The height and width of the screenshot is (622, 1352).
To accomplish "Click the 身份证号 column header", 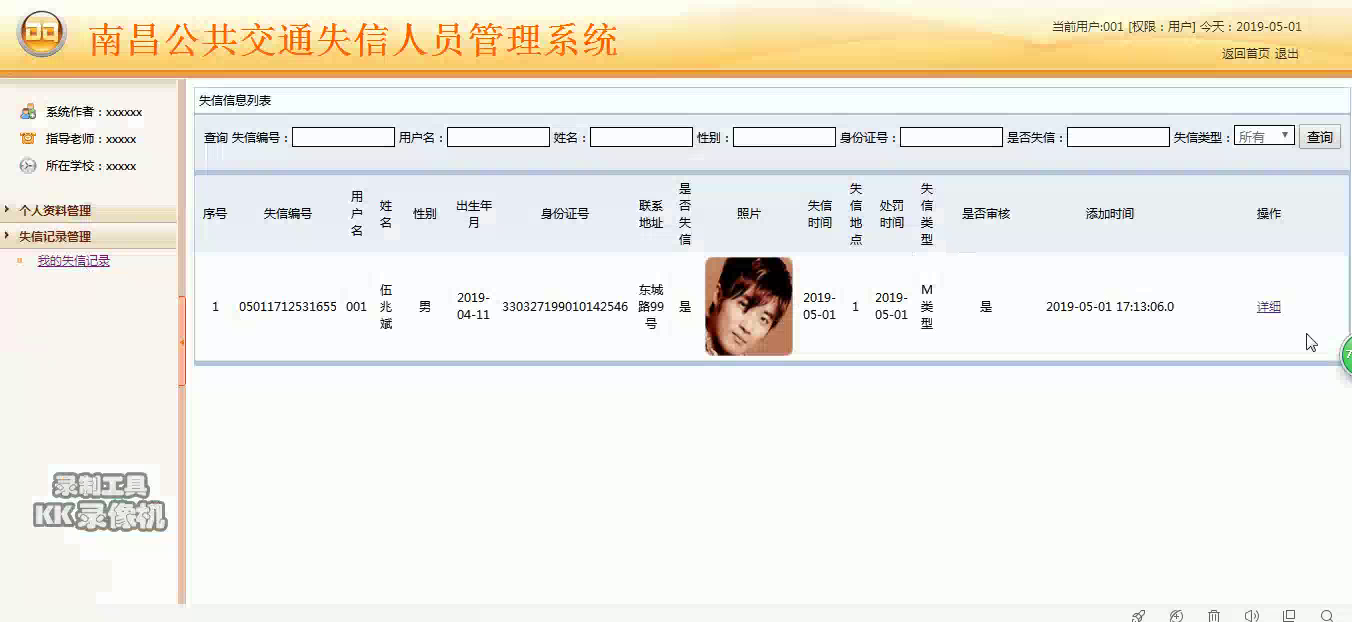I will point(565,214).
